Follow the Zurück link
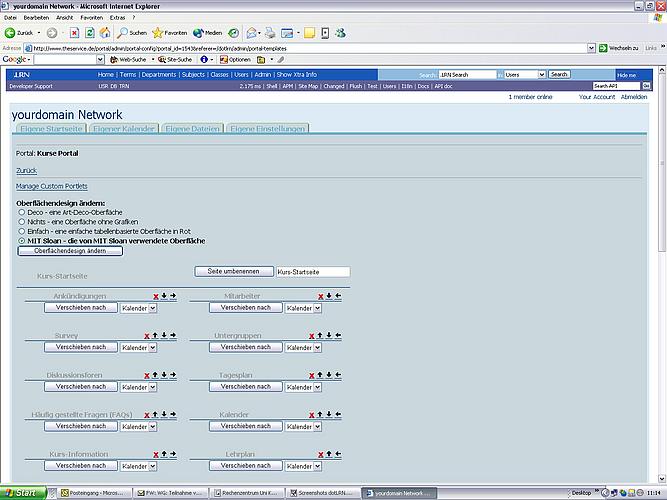This screenshot has height=500, width=667. [x=26, y=171]
